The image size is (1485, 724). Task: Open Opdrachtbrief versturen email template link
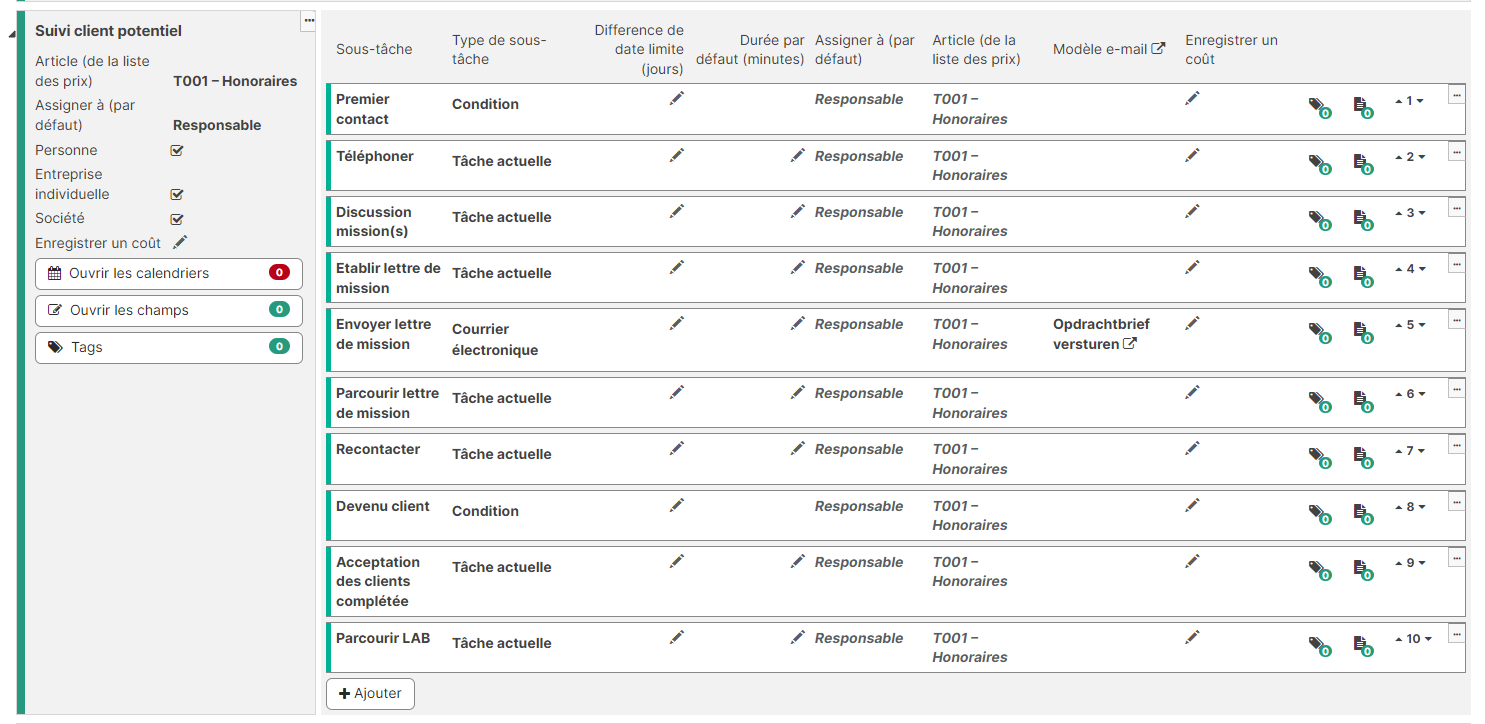click(1101, 334)
